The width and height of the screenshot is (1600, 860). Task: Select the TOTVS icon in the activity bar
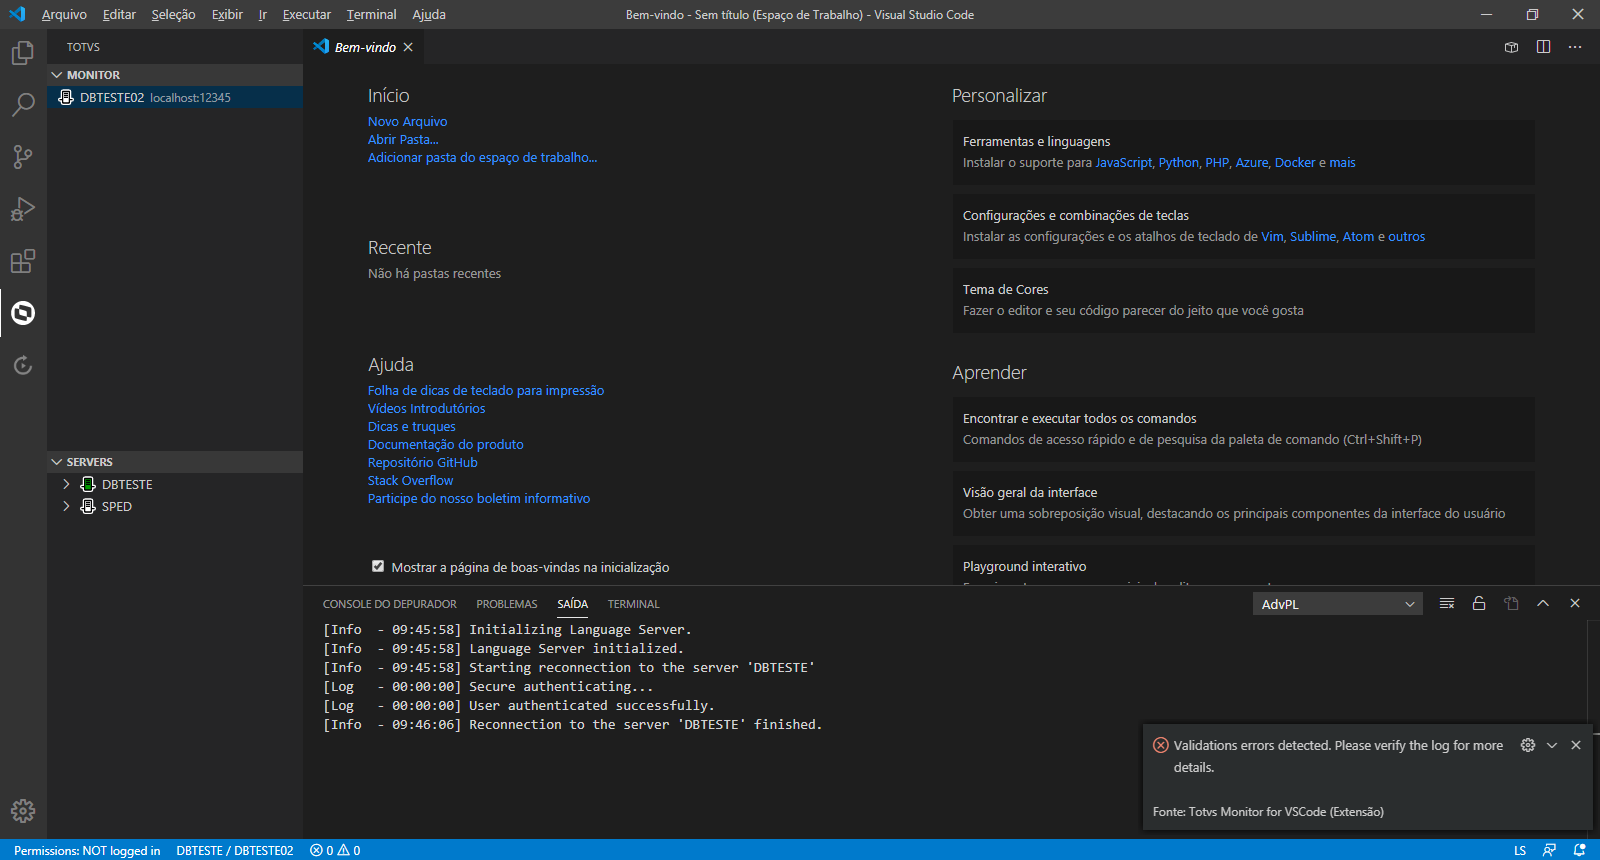pyautogui.click(x=23, y=313)
